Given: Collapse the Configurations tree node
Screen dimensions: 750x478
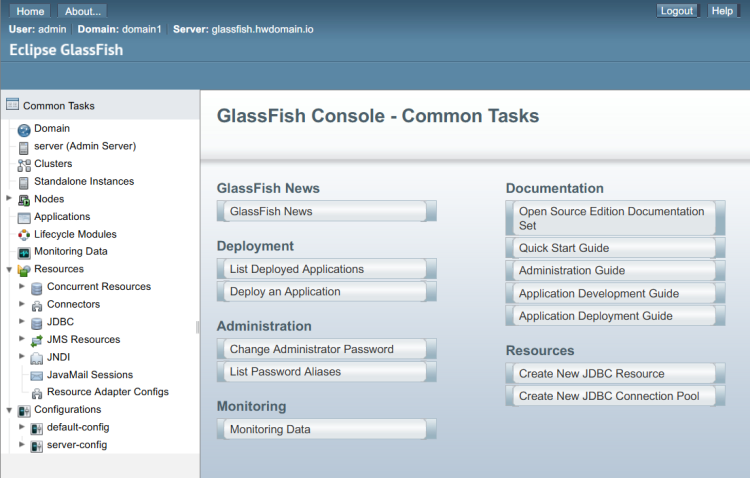Looking at the screenshot, I should (9, 410).
